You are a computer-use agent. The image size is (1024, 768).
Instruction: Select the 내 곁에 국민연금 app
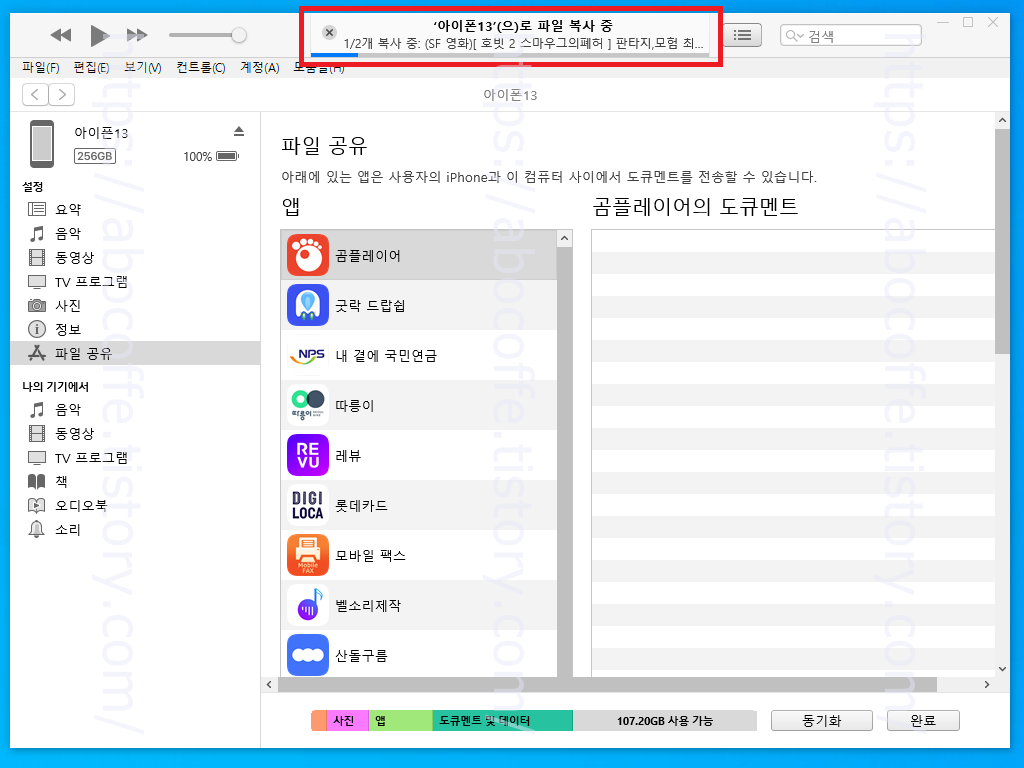[419, 355]
